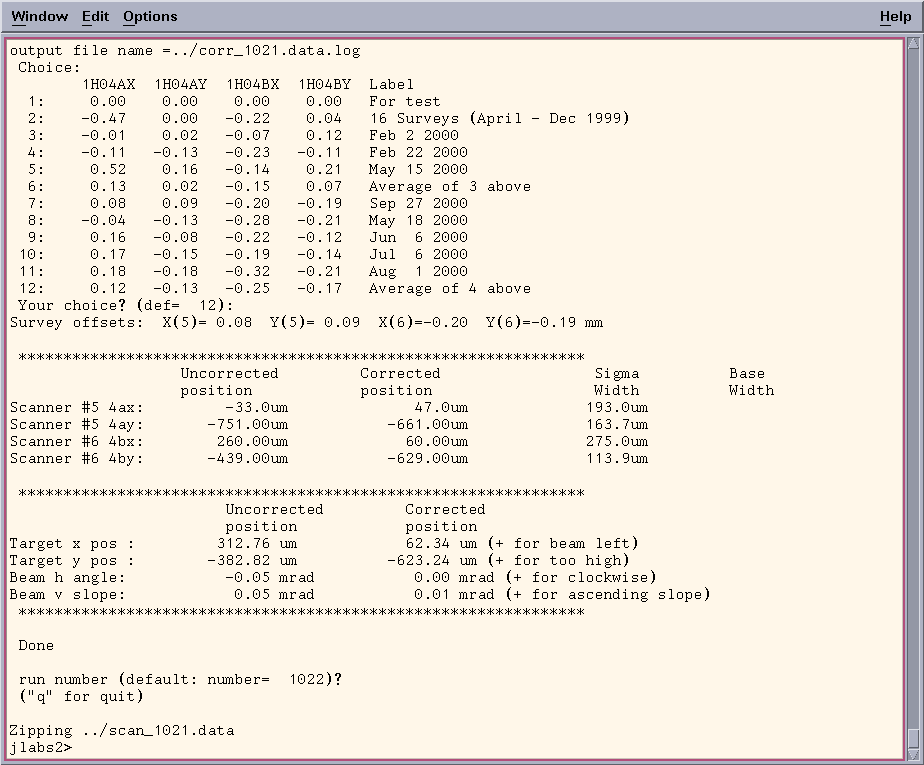Click 'Average of 4 above' label

[x=450, y=289]
